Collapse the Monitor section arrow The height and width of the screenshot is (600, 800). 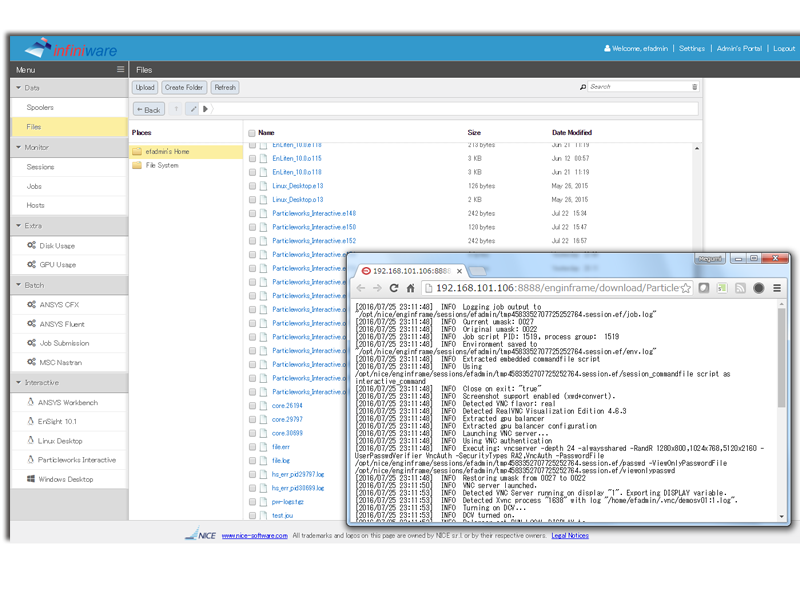[x=18, y=148]
